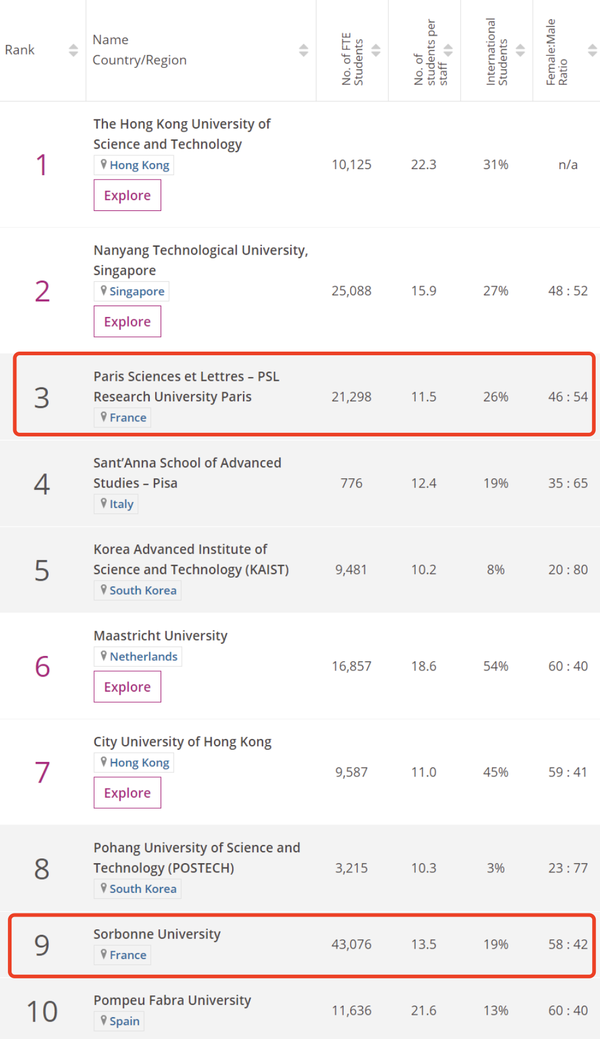Sort by Name Country/Region arrows
Viewport: 600px width, 1039px height.
coord(303,50)
